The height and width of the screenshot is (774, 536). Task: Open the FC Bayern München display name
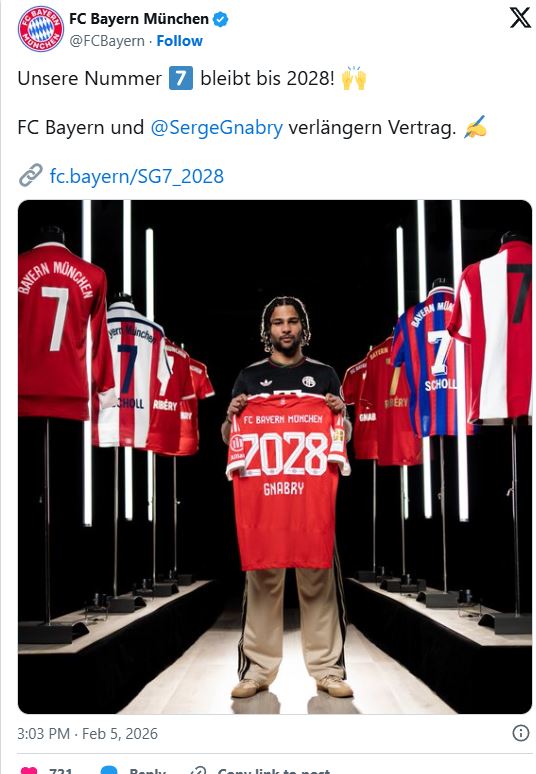[x=139, y=19]
